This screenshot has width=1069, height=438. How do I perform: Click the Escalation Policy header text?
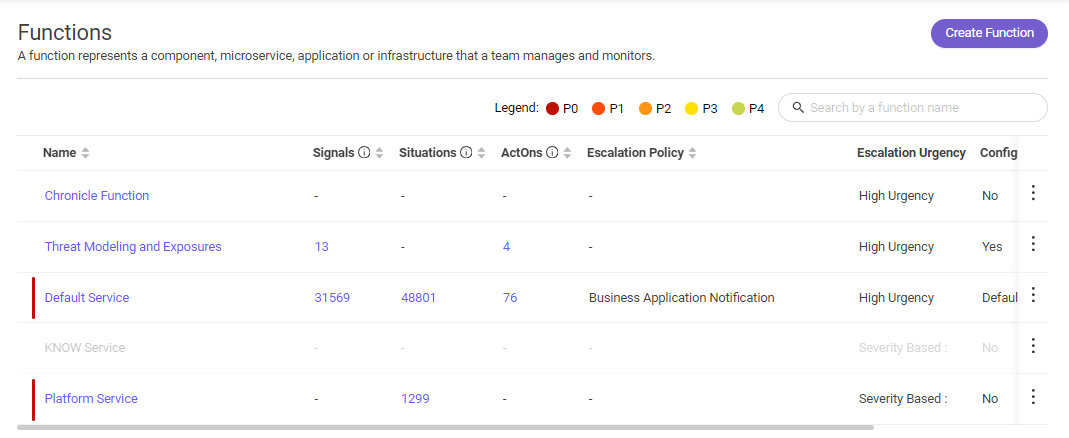pyautogui.click(x=635, y=153)
